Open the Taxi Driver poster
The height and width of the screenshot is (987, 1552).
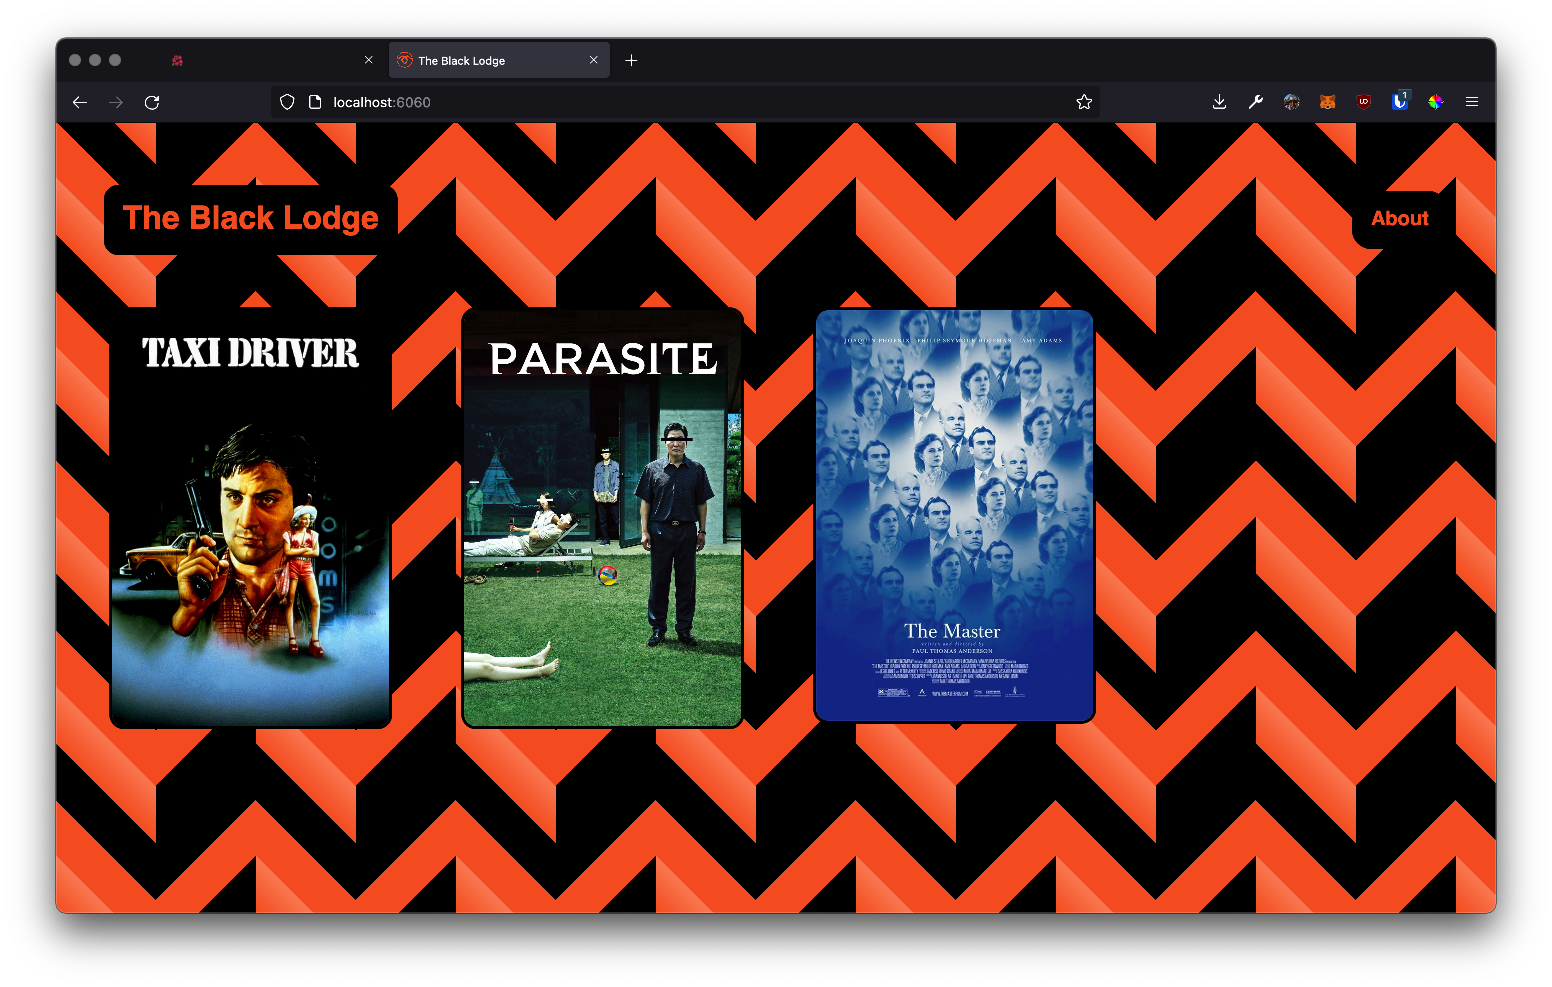click(250, 518)
